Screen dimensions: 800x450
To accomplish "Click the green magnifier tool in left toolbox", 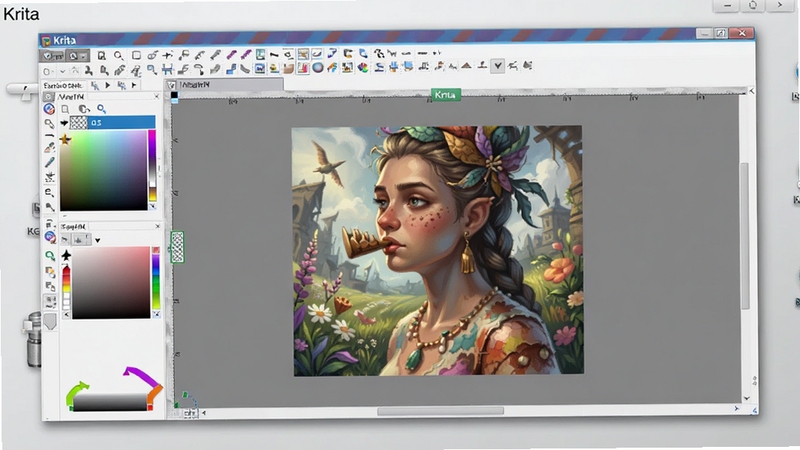I will (49, 256).
